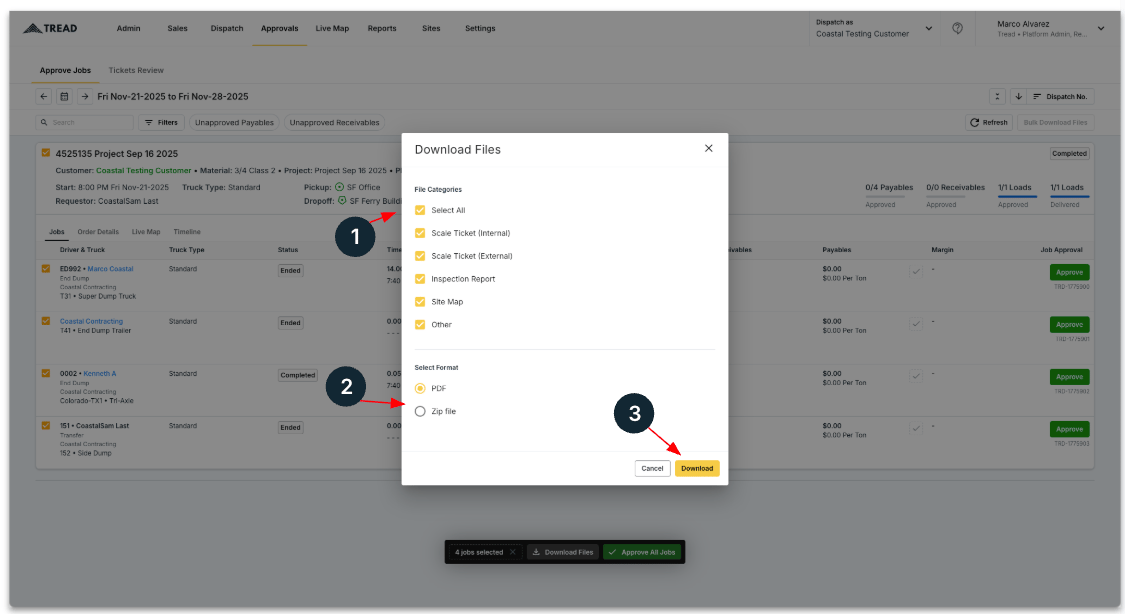Open the order's Live Map tab
Viewport: 1125px width, 614px height.
tap(146, 232)
